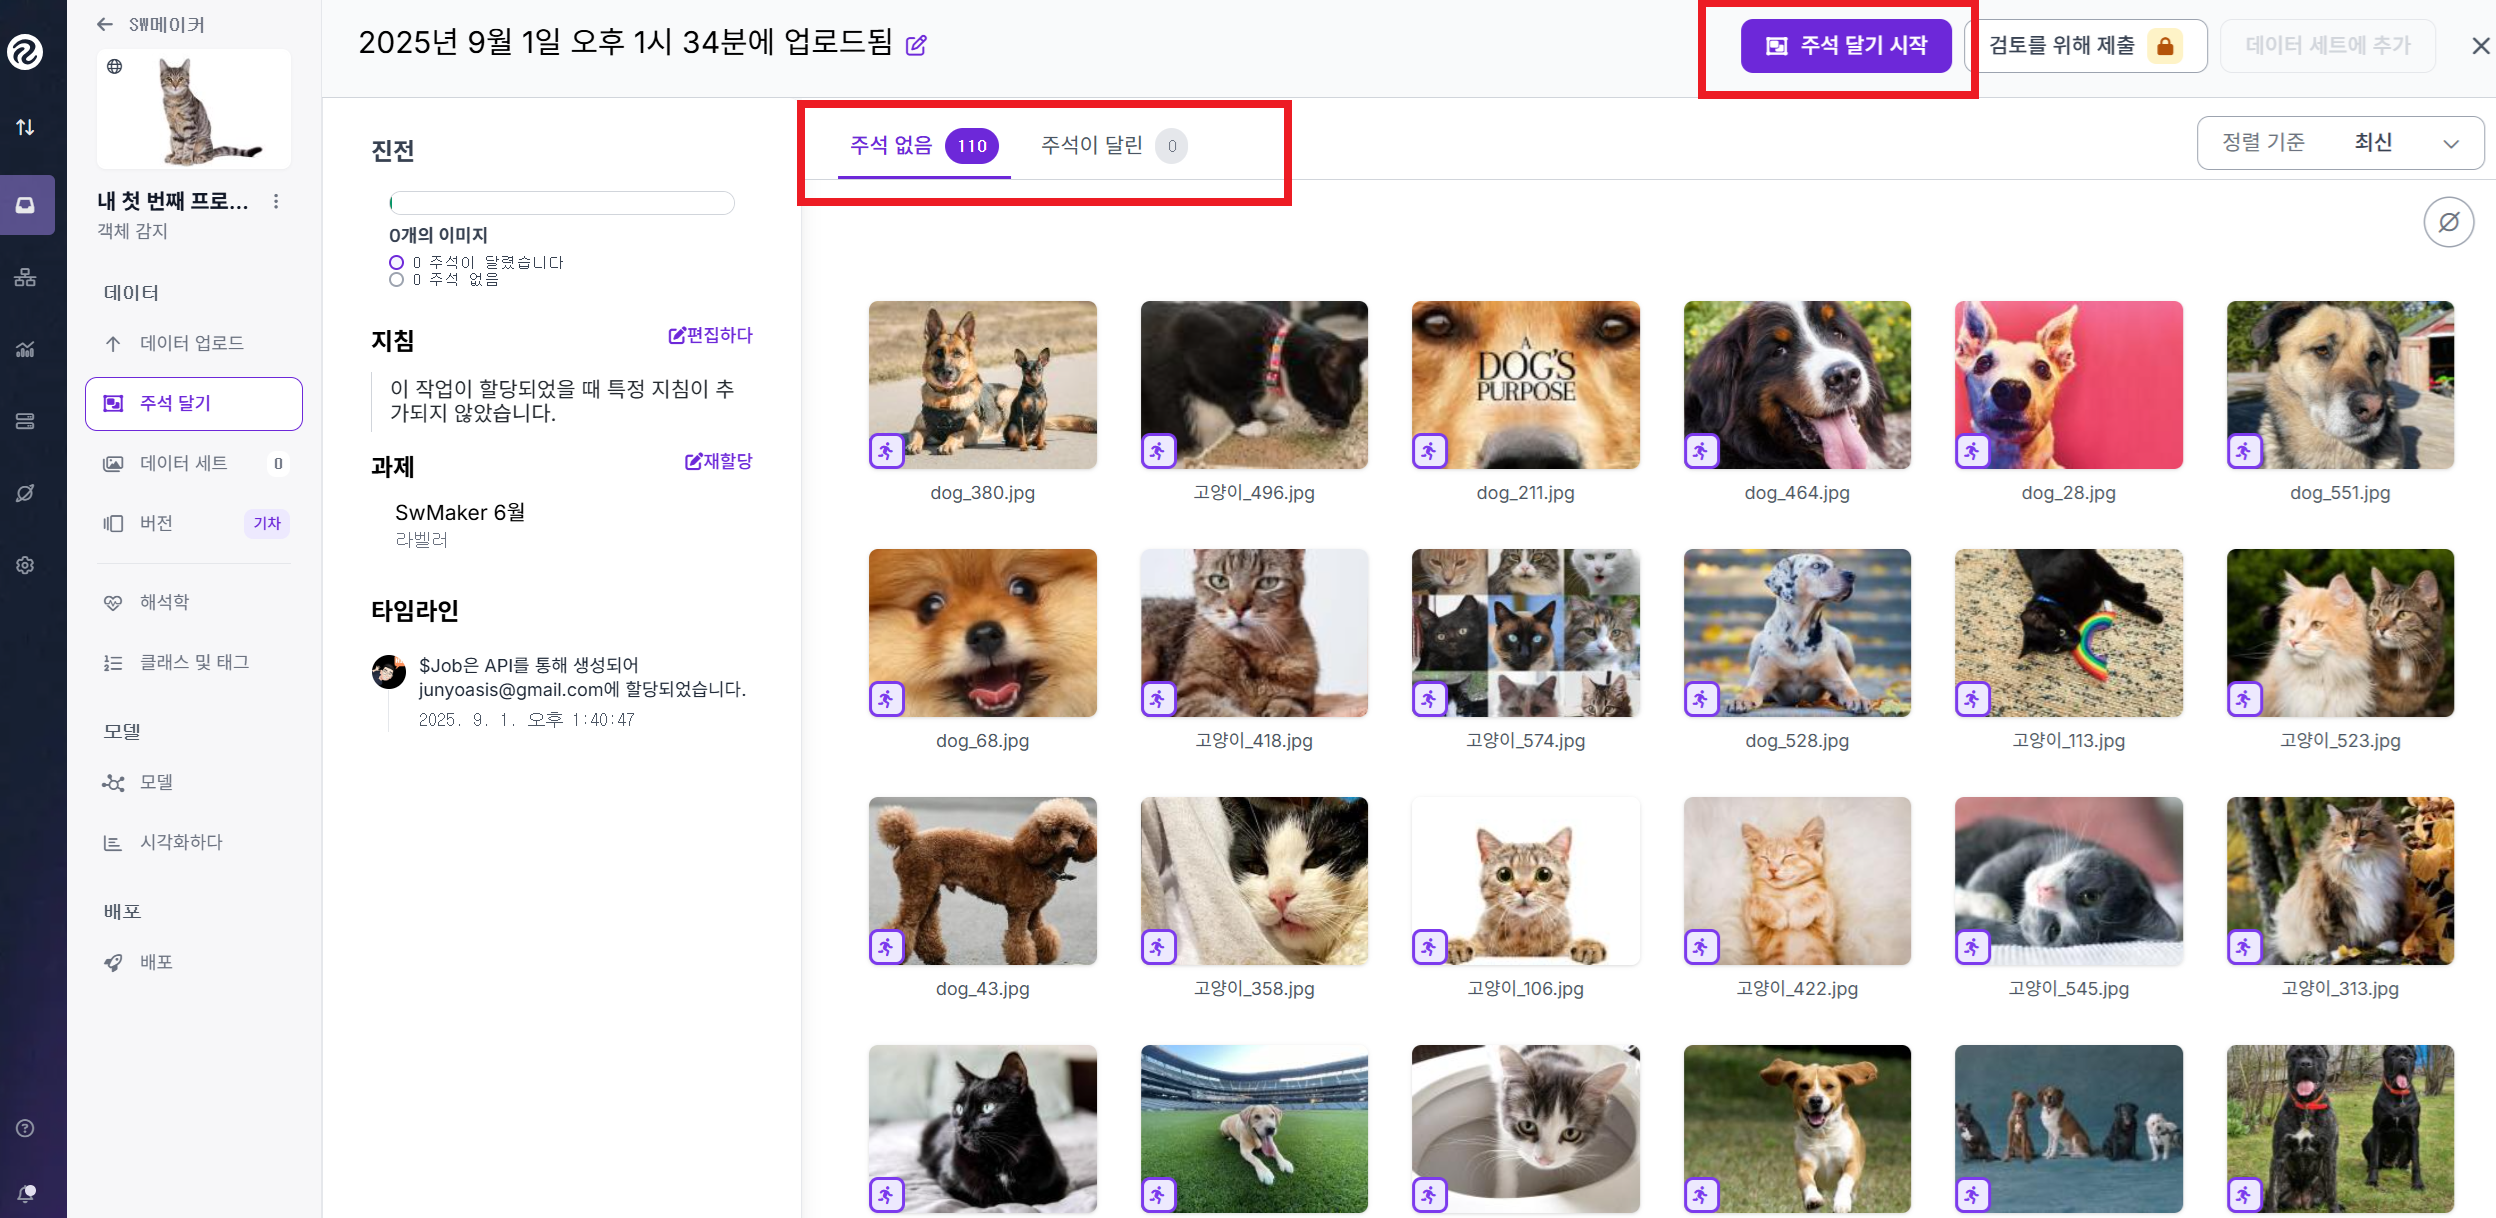Screen dimensions: 2496x1218
Task: Click the circular hide-annotations icon under sort
Action: tap(2448, 222)
